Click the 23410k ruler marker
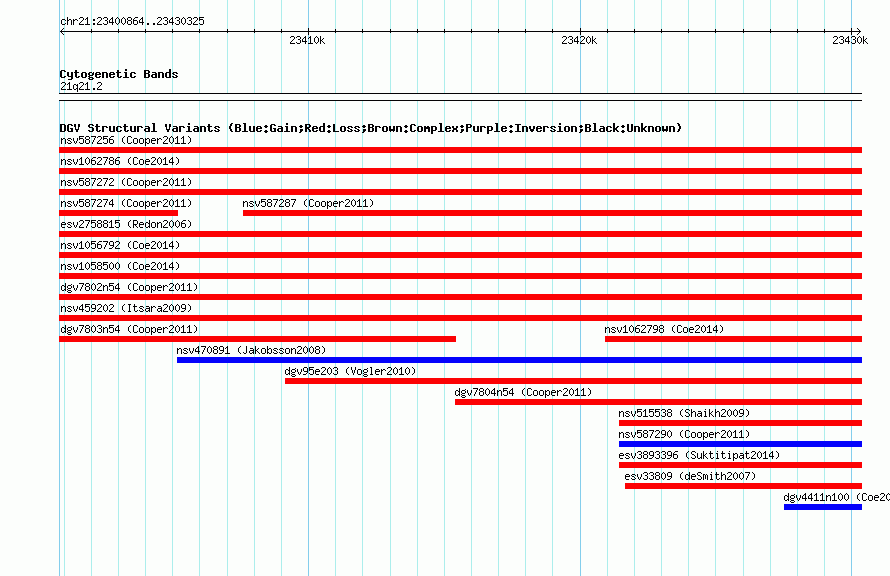890x576 pixels. click(x=307, y=40)
